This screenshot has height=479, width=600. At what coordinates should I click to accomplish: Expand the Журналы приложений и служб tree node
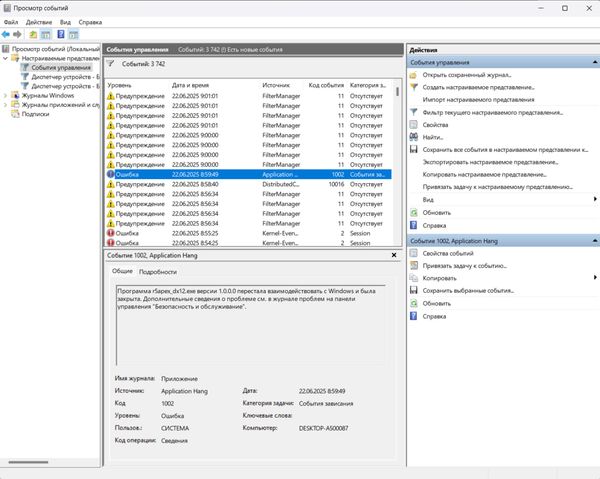5,105
